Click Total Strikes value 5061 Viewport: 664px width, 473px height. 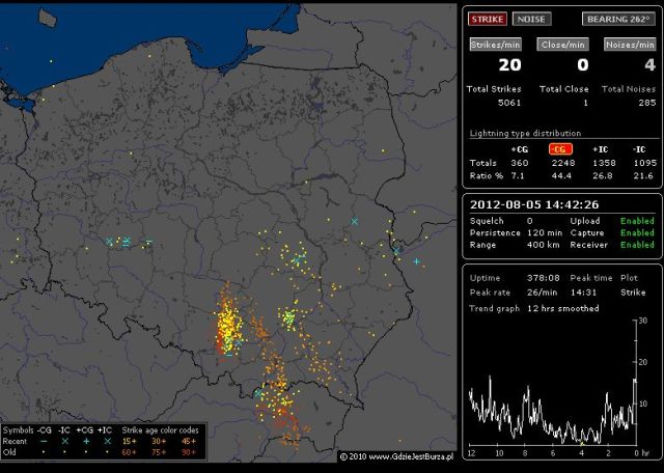coord(509,102)
